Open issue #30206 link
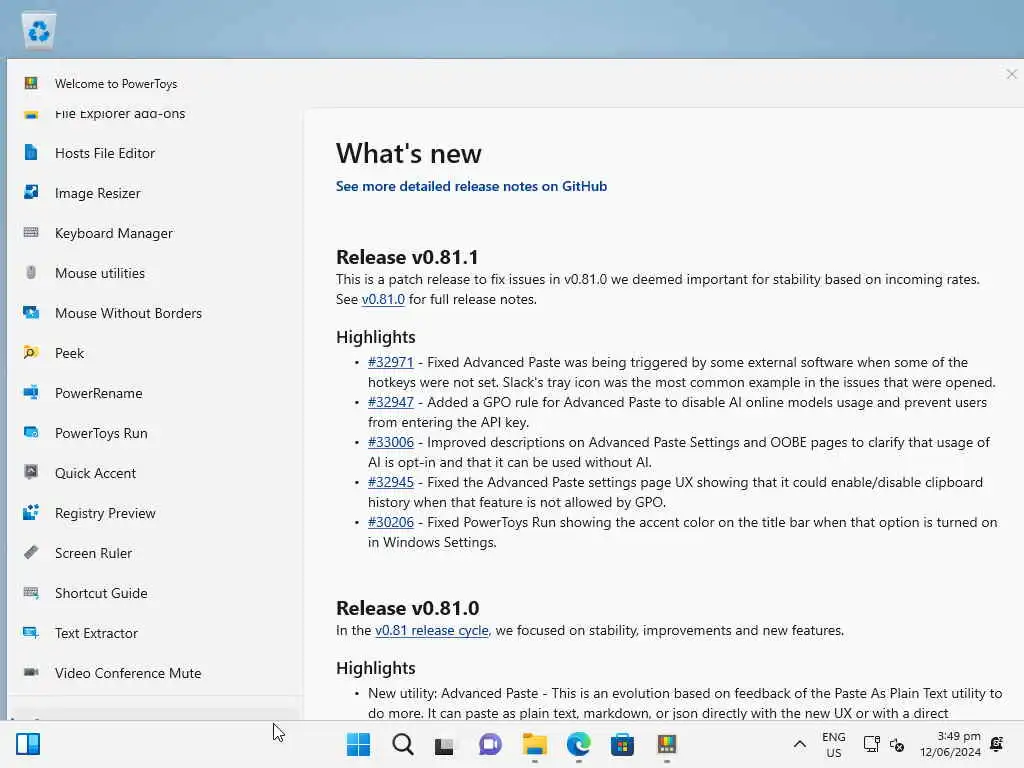 (x=391, y=522)
